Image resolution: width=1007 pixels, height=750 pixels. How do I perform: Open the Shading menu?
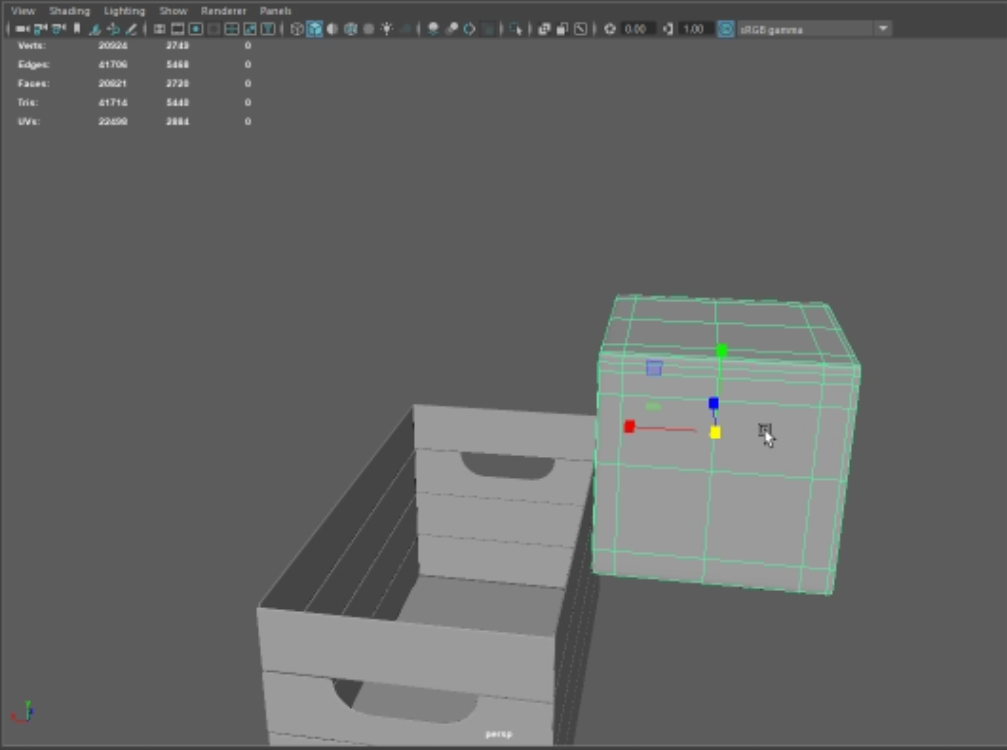[69, 11]
